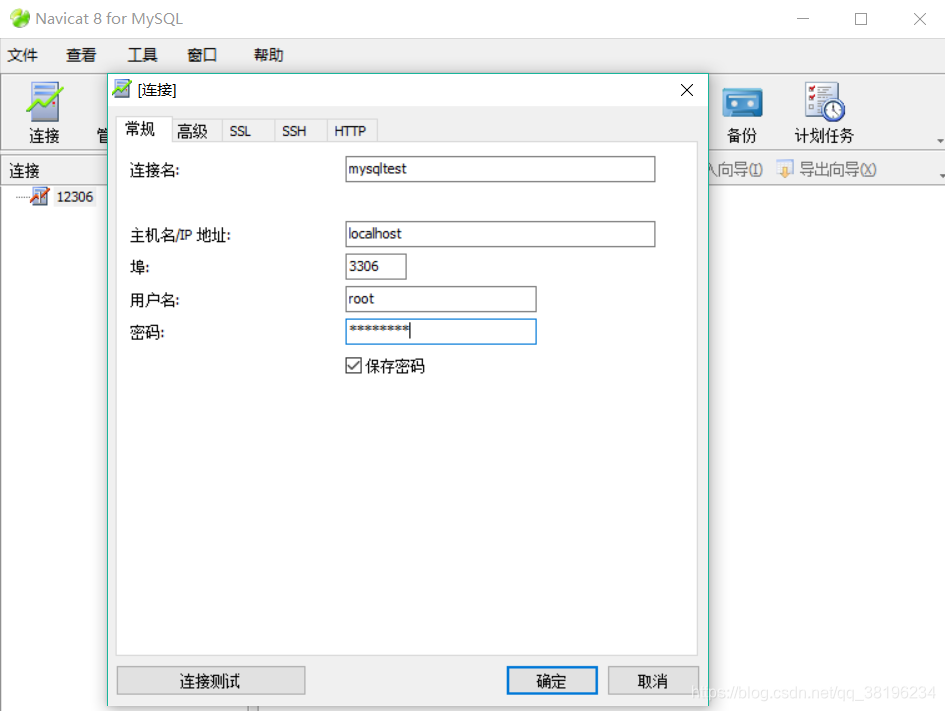This screenshot has width=945, height=711.
Task: Click the 用户名 field containing root
Action: pyautogui.click(x=441, y=299)
